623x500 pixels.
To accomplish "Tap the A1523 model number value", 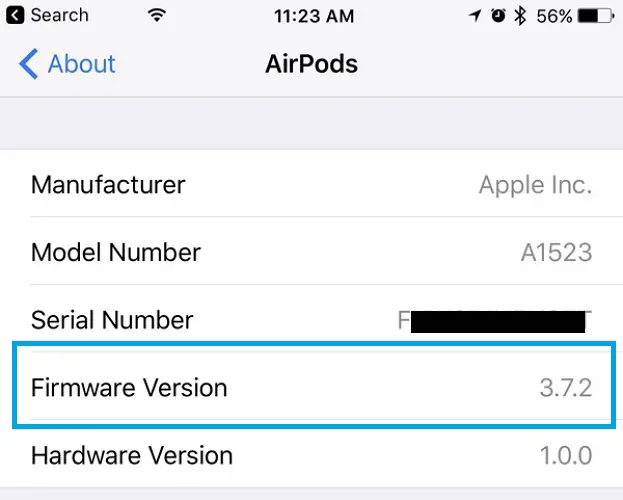I will pyautogui.click(x=556, y=253).
